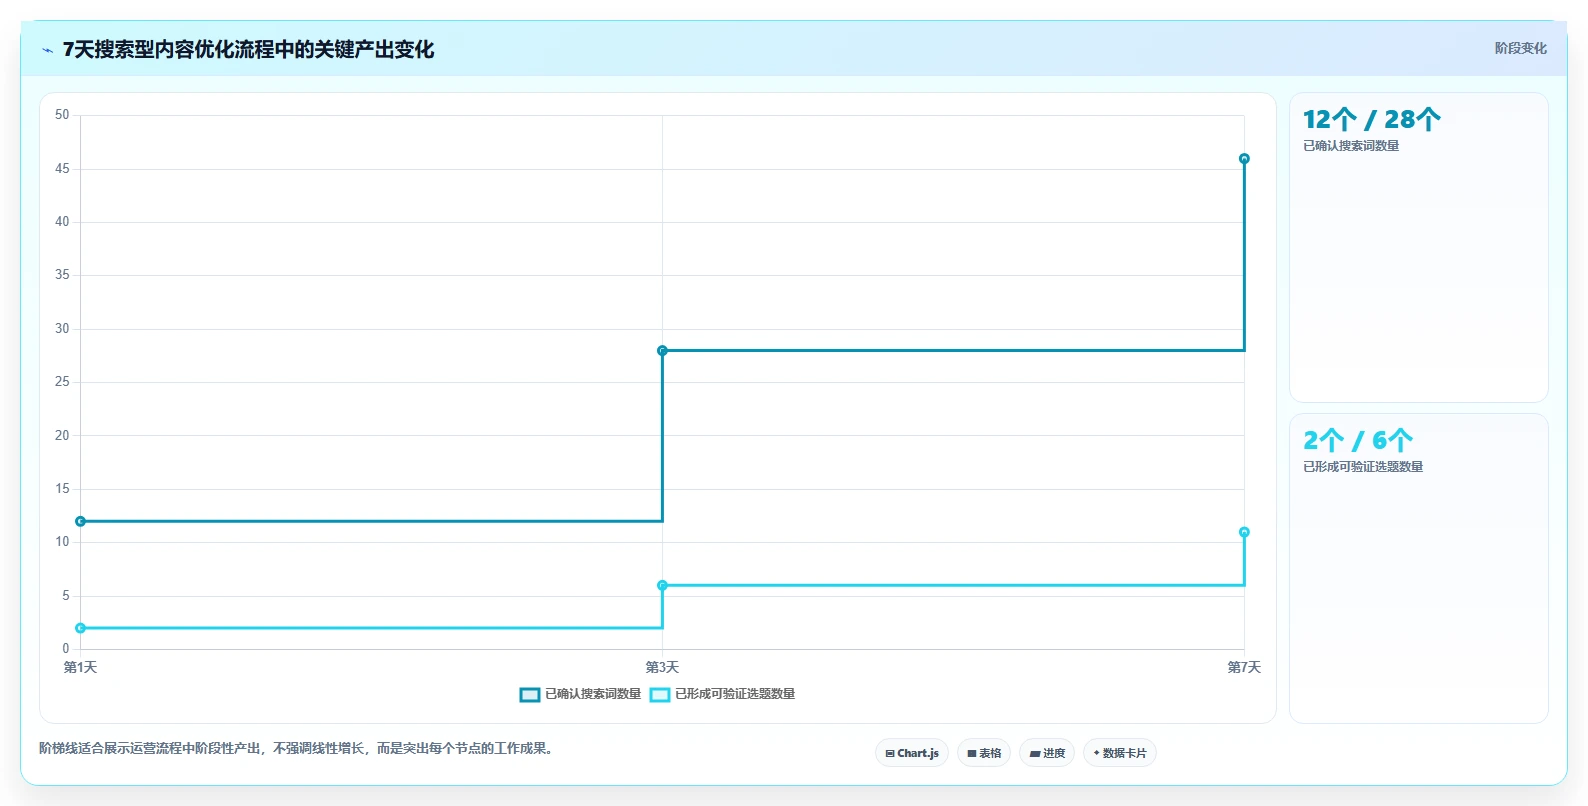Click the 12个 / 28个 stat value
Image resolution: width=1588 pixels, height=806 pixels.
[x=1371, y=120]
